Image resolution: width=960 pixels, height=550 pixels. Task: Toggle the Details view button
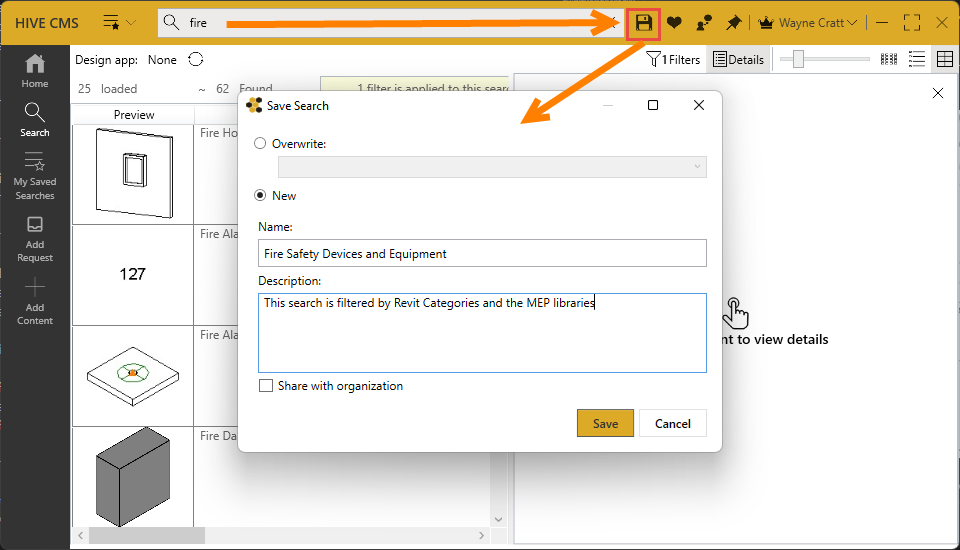pyautogui.click(x=738, y=60)
